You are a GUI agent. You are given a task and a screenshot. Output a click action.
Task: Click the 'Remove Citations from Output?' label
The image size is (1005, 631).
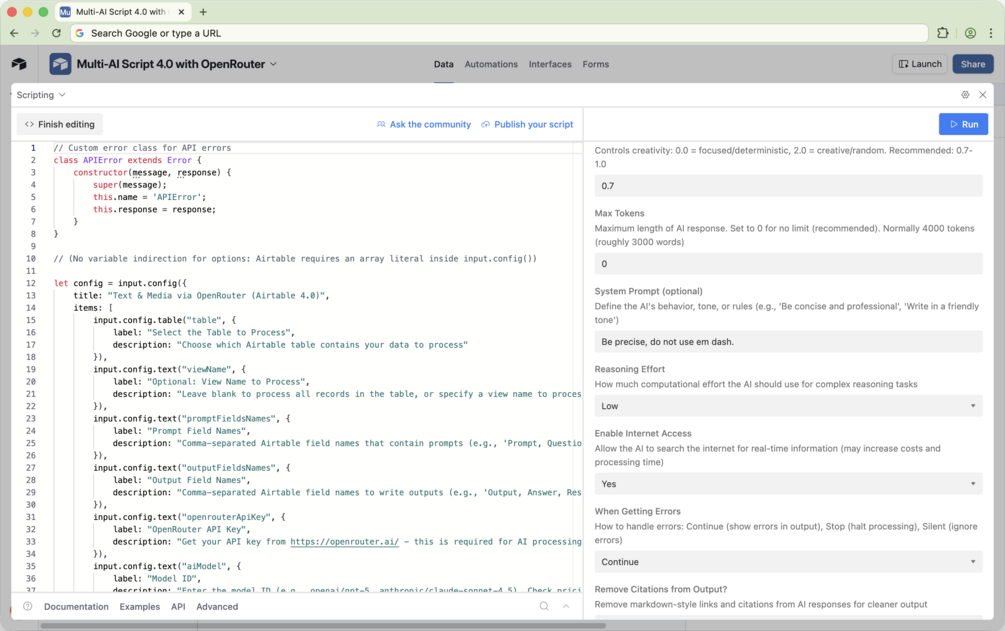pos(661,589)
